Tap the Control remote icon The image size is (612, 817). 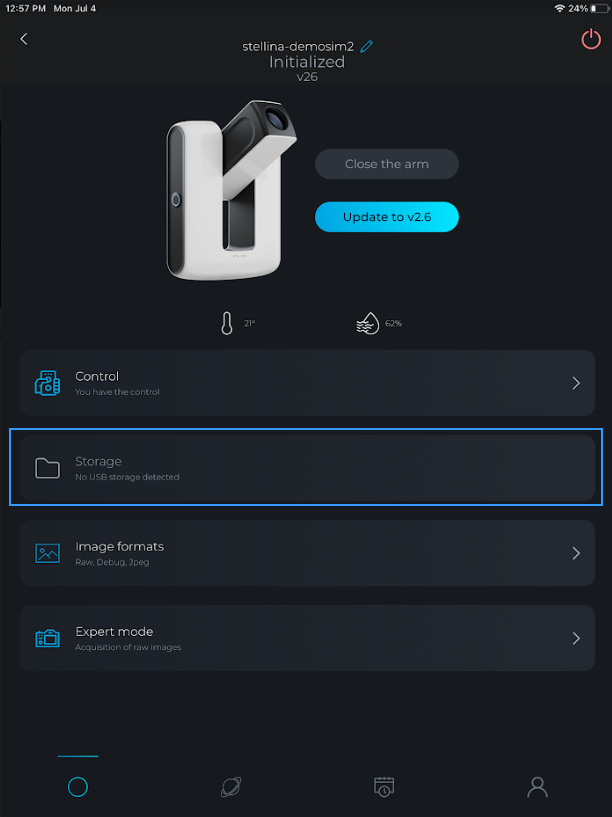coord(47,383)
